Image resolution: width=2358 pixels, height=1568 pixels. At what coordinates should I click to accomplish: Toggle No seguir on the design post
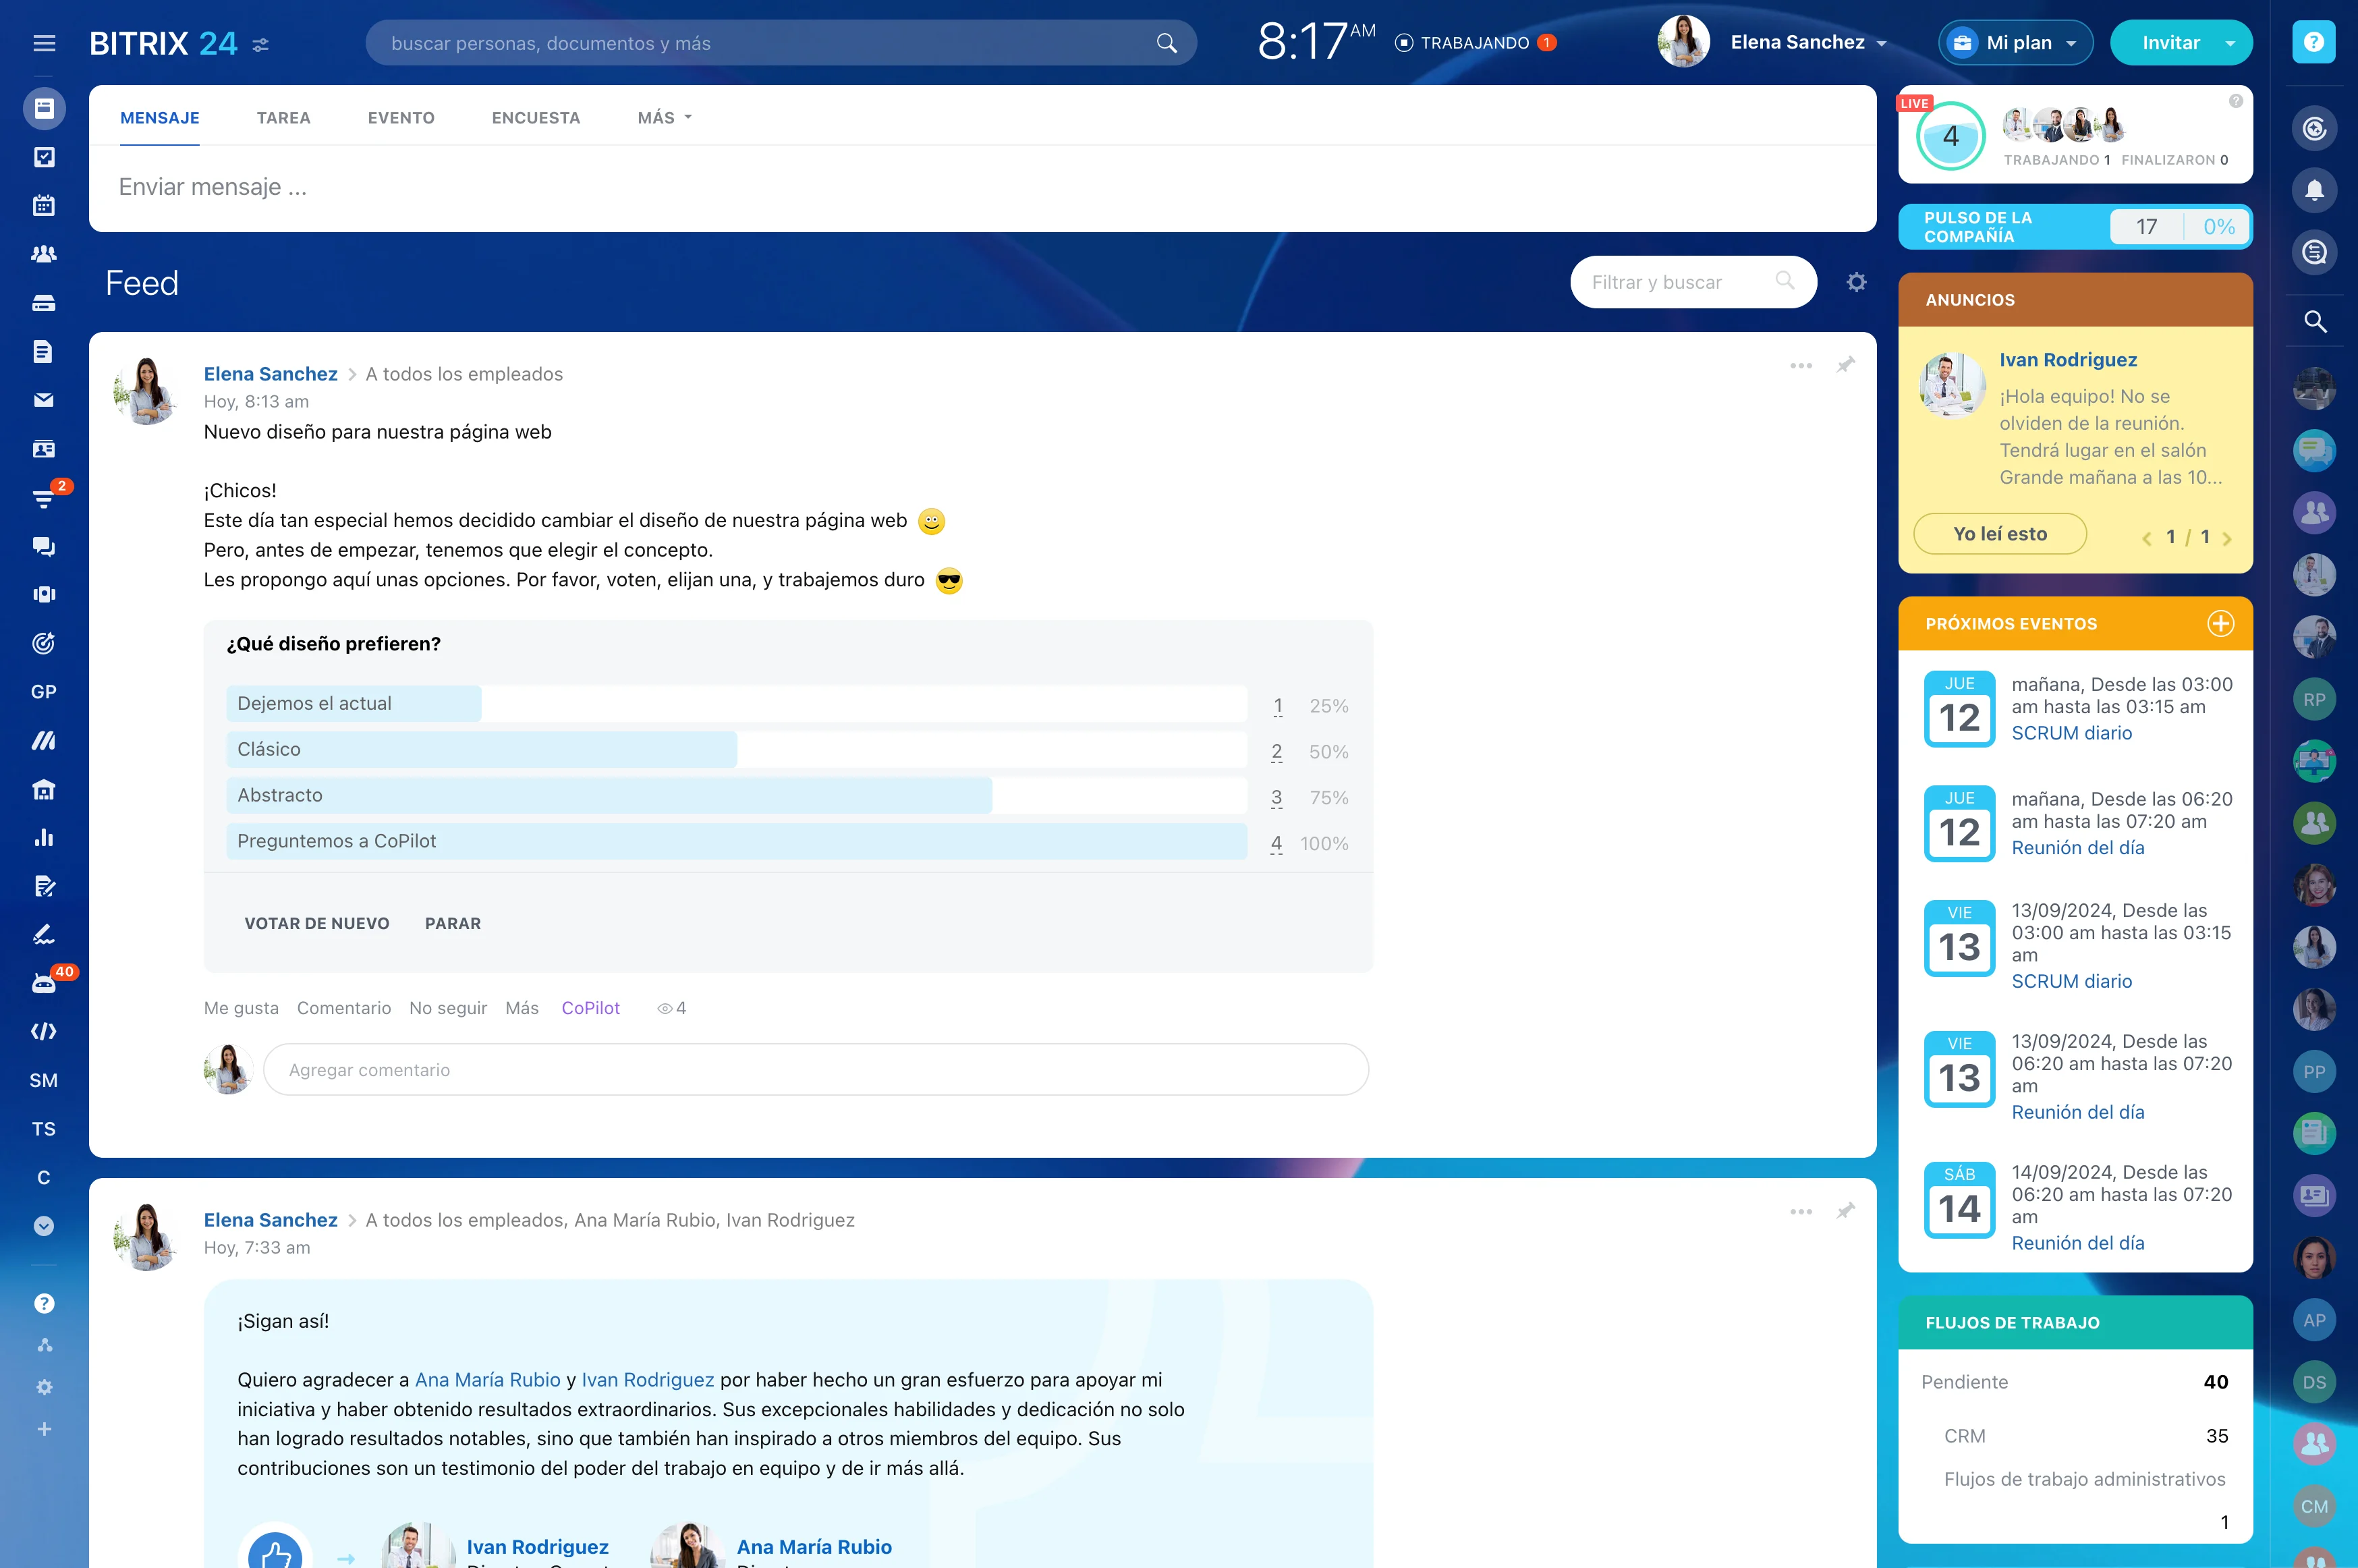(447, 1008)
